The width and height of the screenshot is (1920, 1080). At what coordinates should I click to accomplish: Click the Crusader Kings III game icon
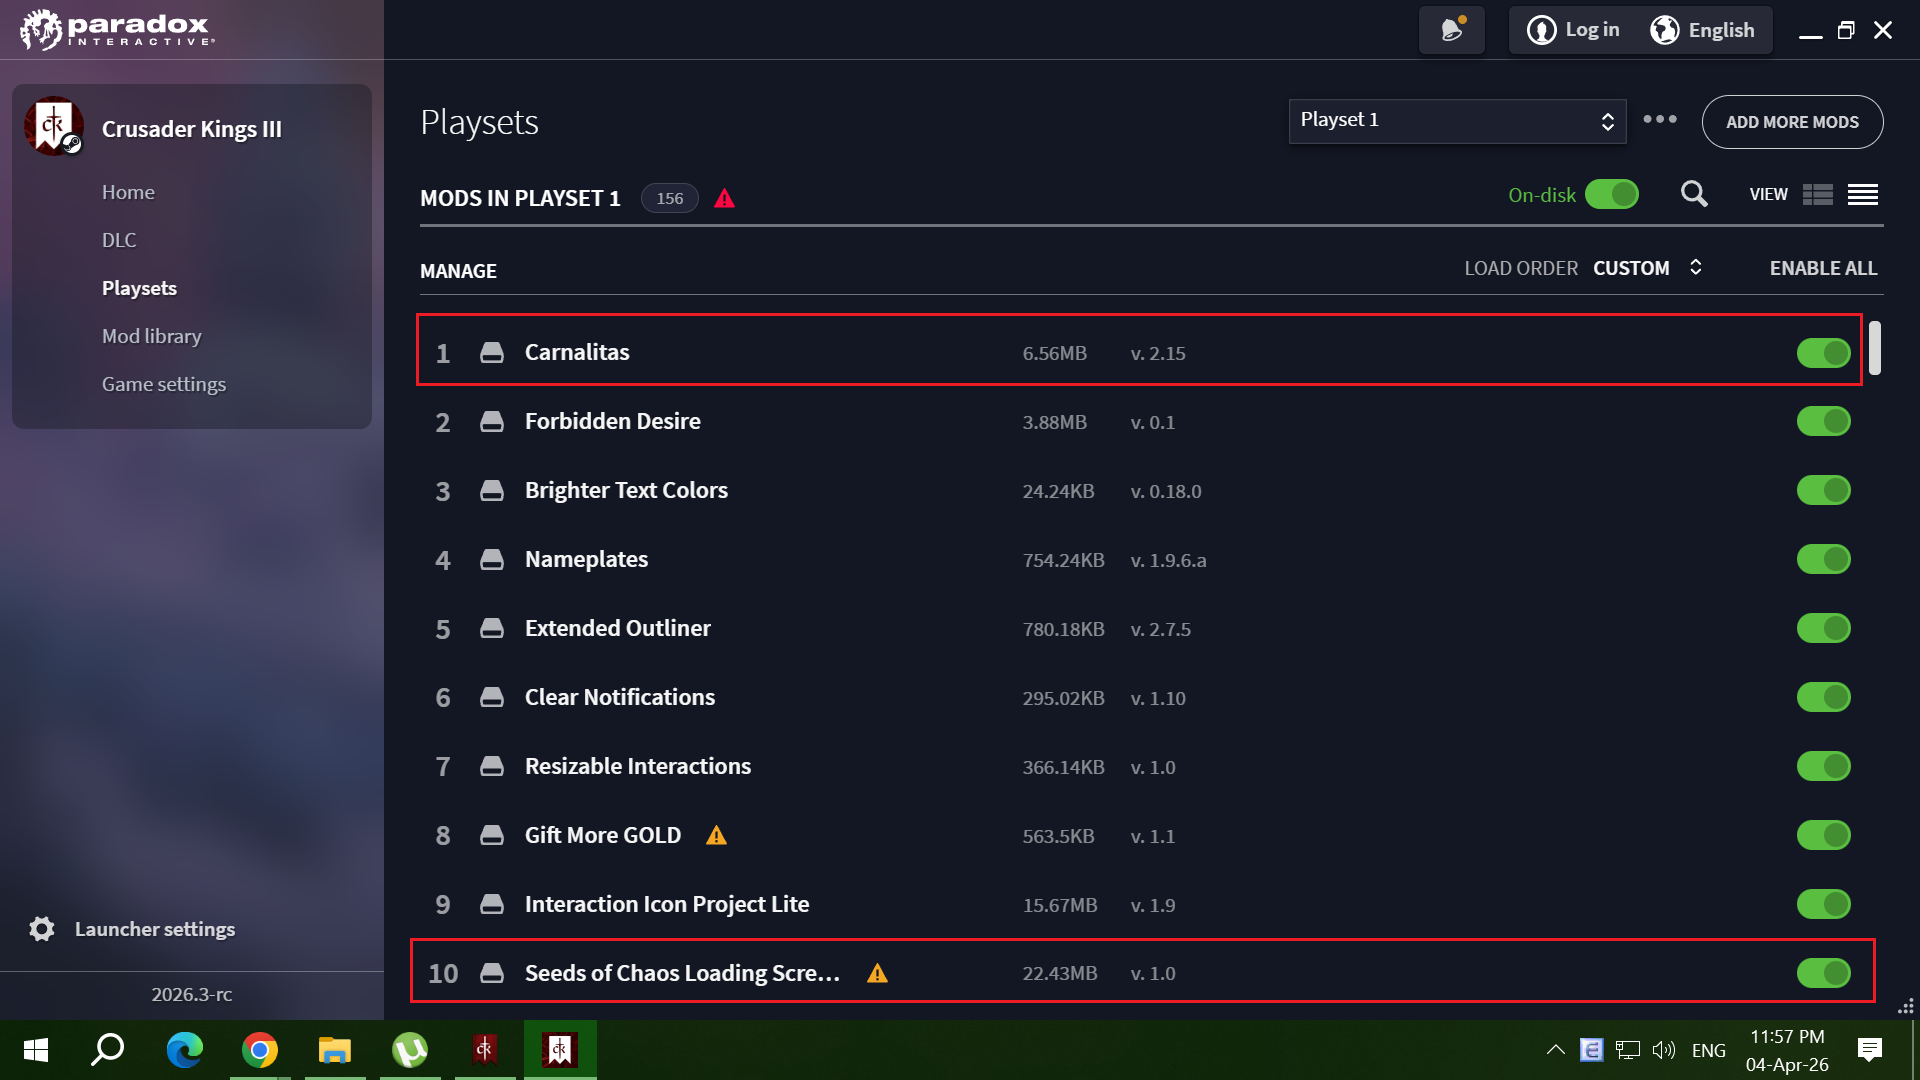54,127
